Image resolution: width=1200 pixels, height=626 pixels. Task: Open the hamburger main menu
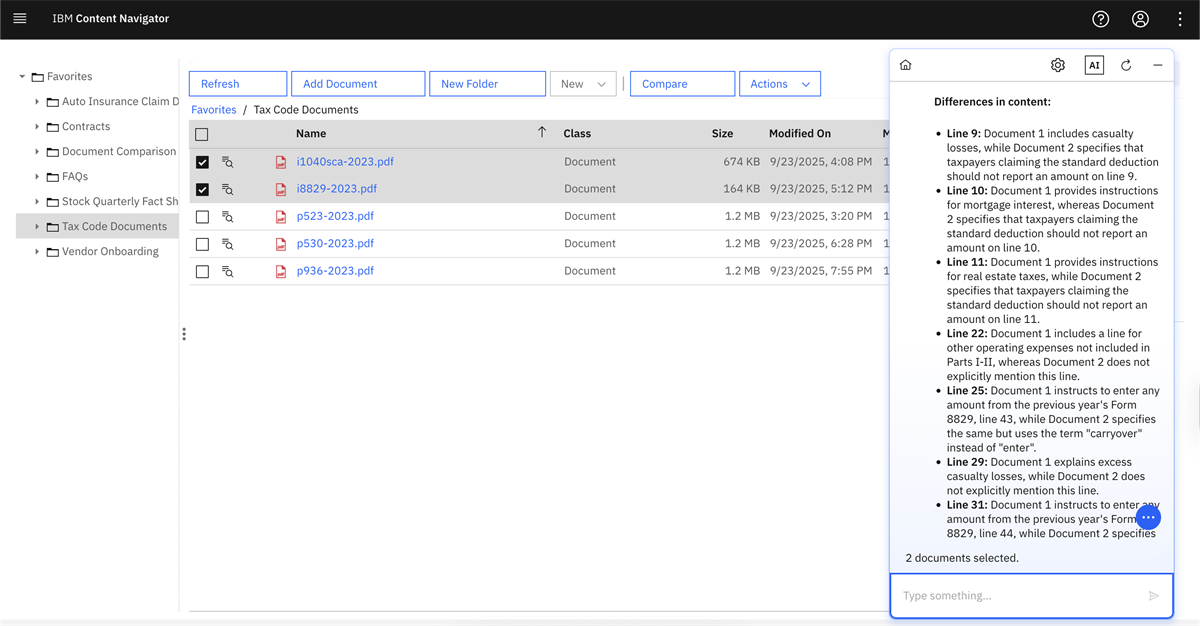point(20,19)
